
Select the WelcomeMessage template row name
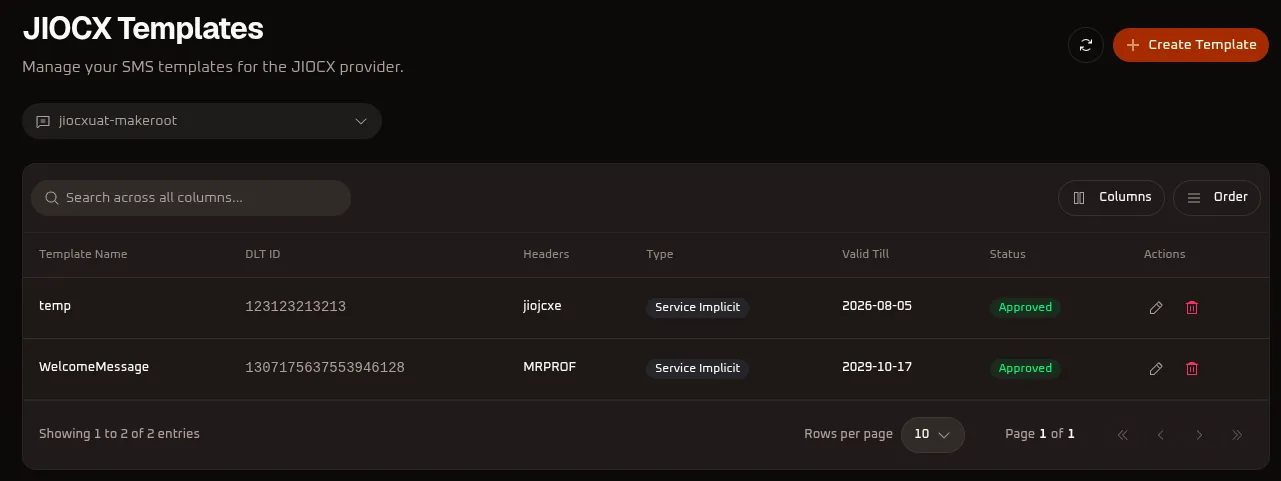[x=94, y=367]
